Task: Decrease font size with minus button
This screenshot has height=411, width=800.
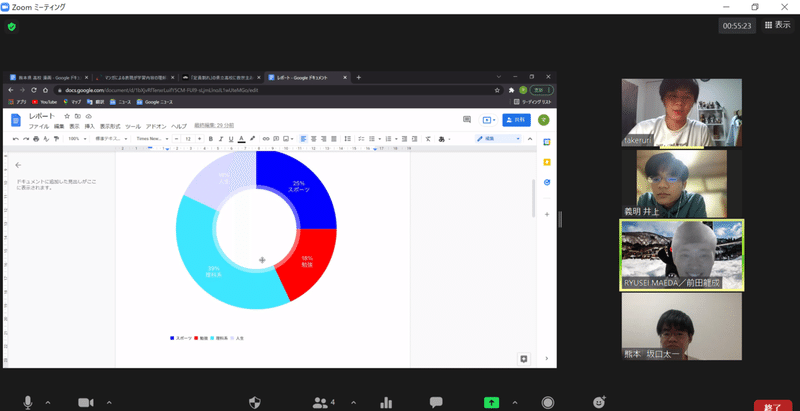Action: click(177, 139)
